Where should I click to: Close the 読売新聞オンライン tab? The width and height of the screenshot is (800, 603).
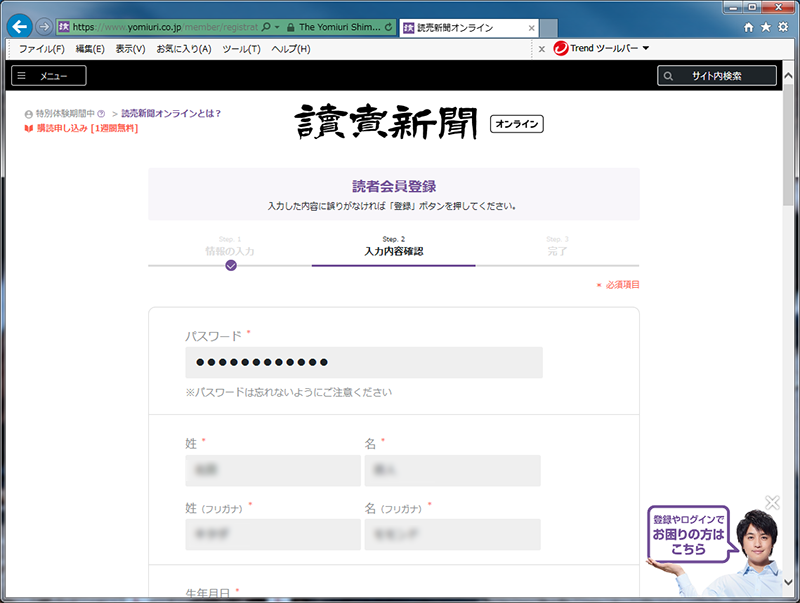(x=531, y=28)
